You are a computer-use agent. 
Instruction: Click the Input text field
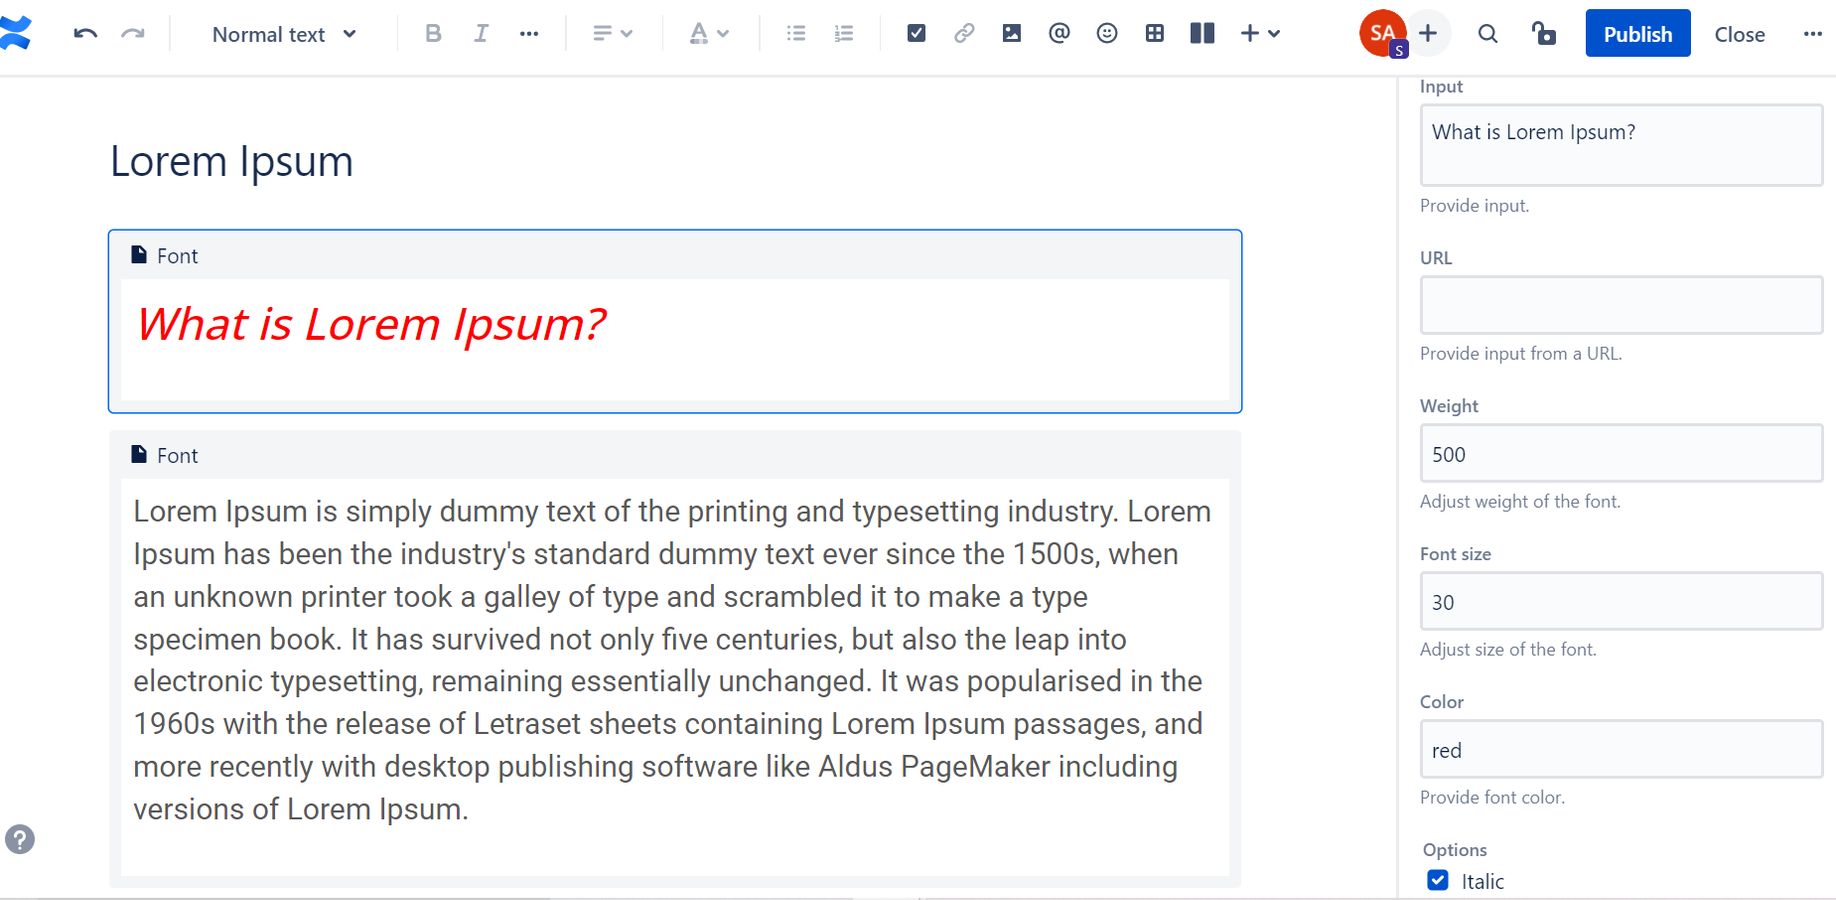click(1621, 145)
